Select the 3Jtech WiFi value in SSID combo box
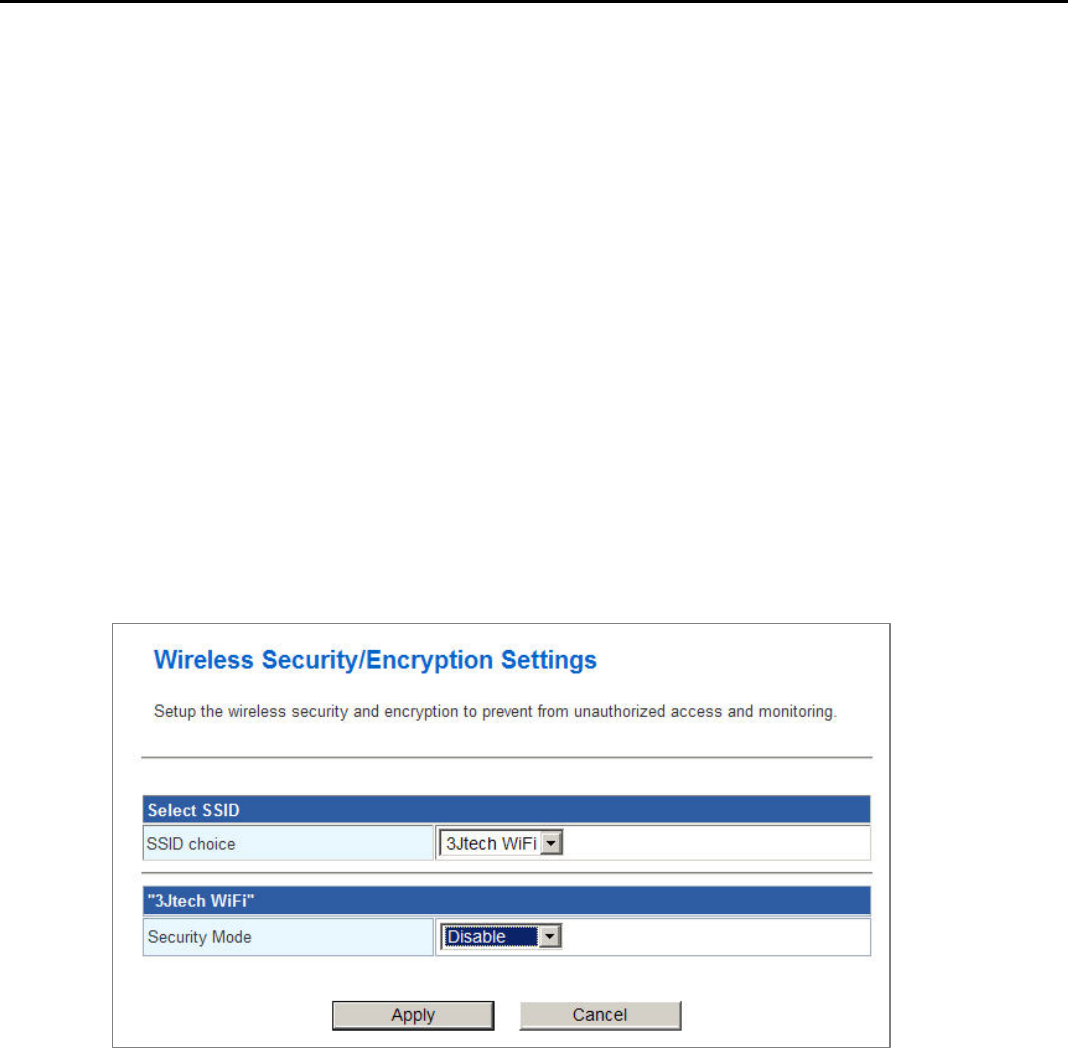This screenshot has height=1048, width=1068. [x=491, y=843]
